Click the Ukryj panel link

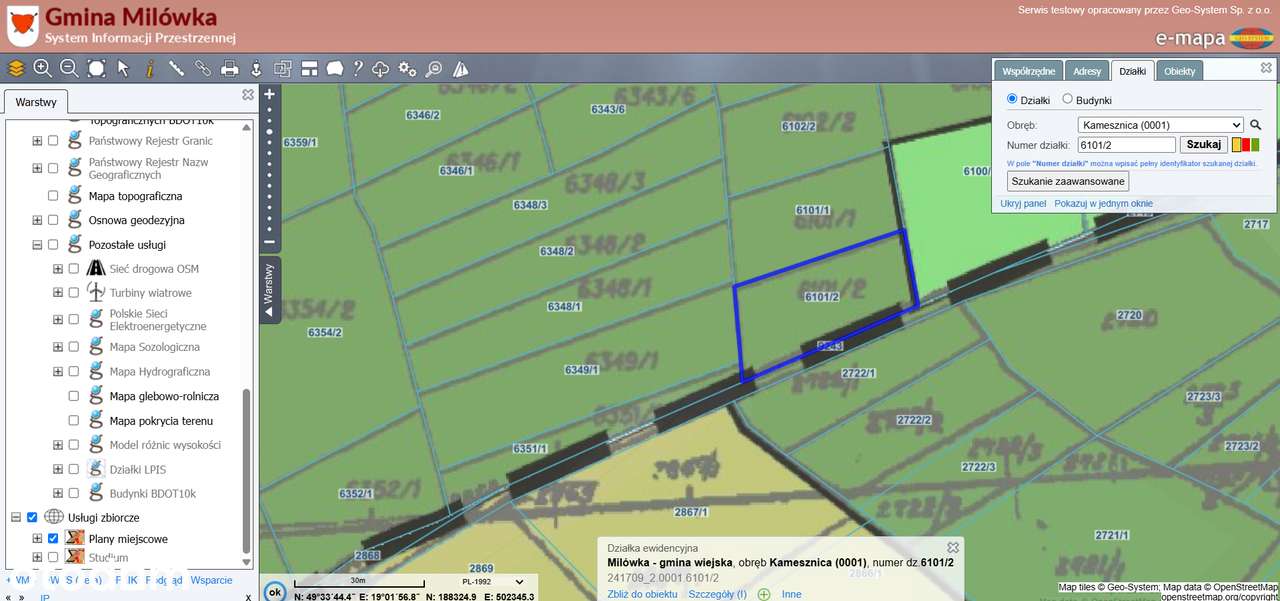pyautogui.click(x=1023, y=203)
